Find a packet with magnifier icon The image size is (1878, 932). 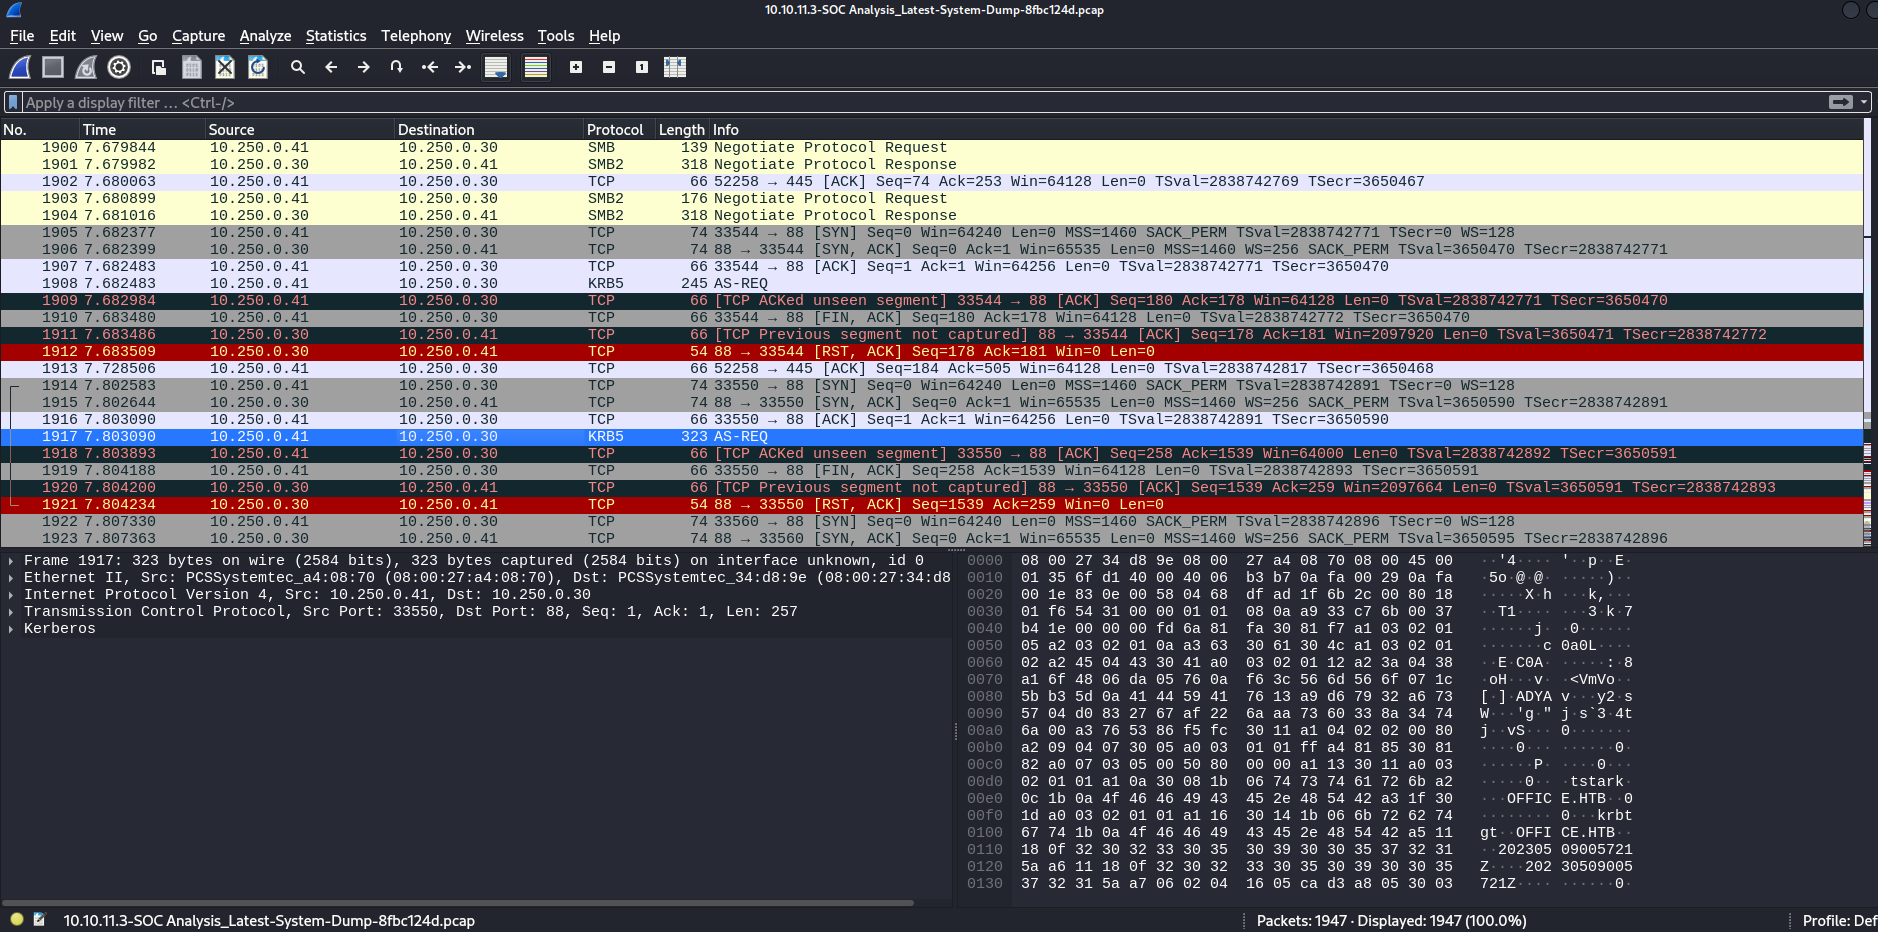(x=298, y=67)
